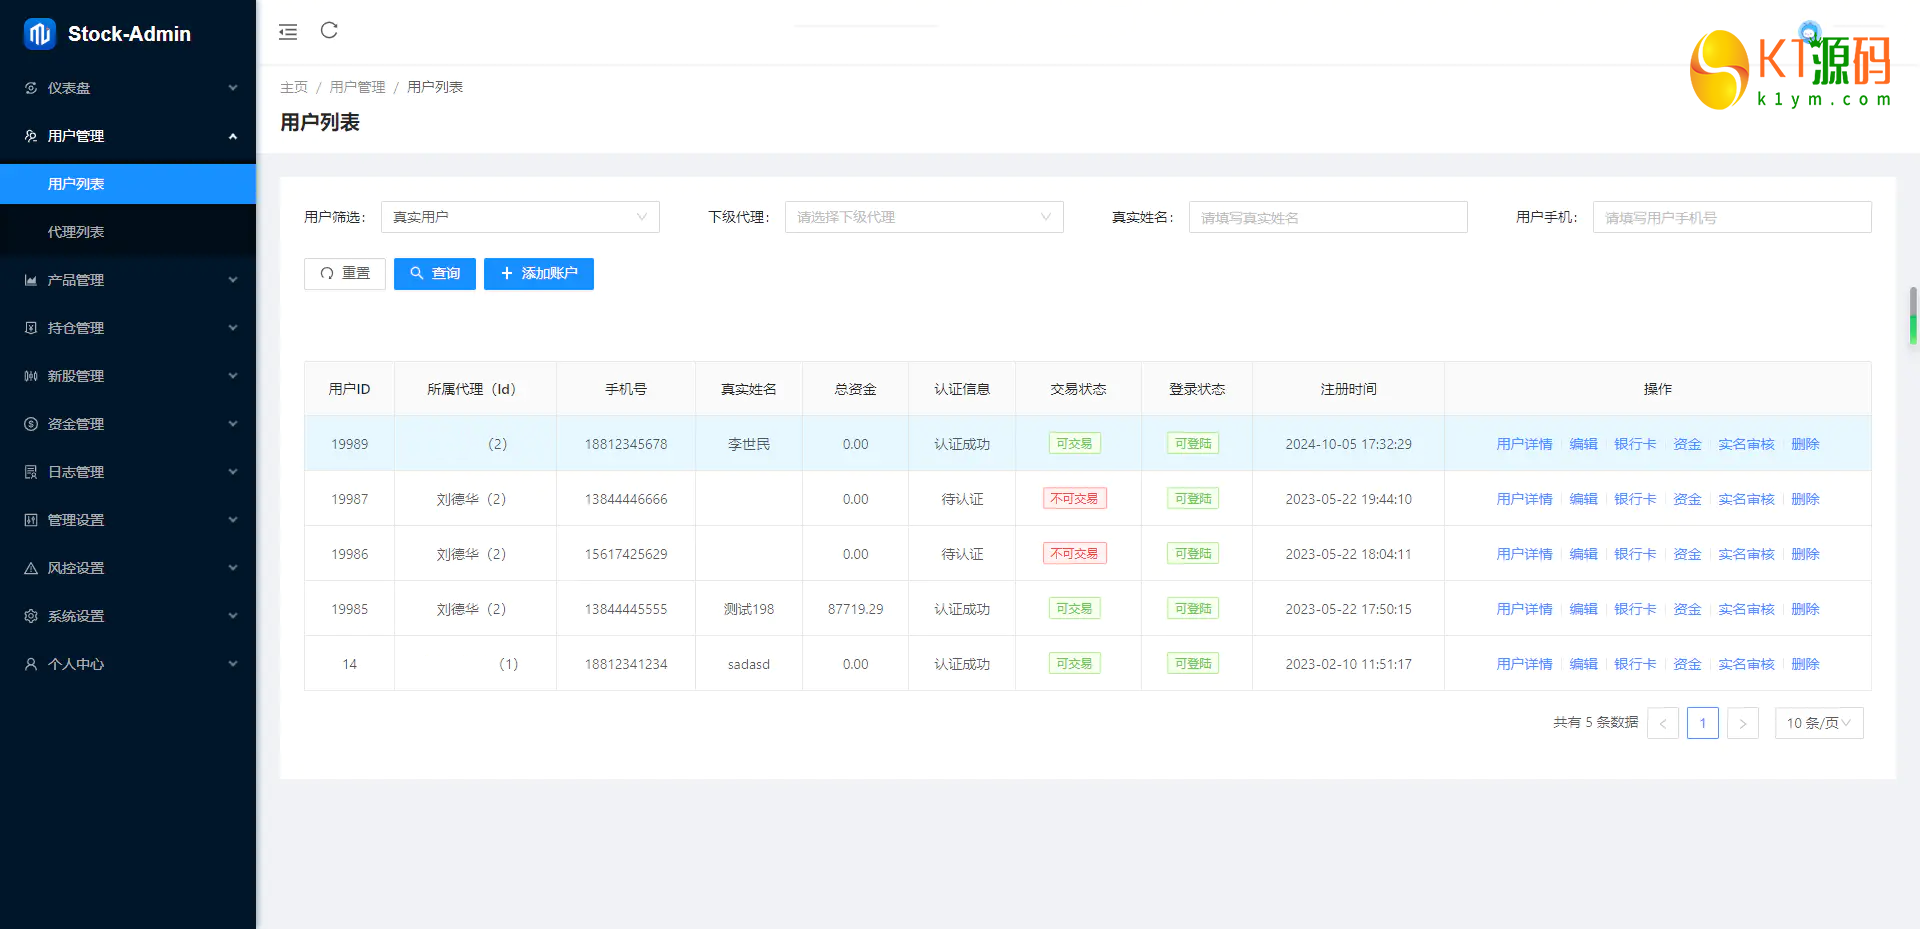Focus the 真实姓名 input field
Screen dimensions: 1920x929
pos(1328,217)
